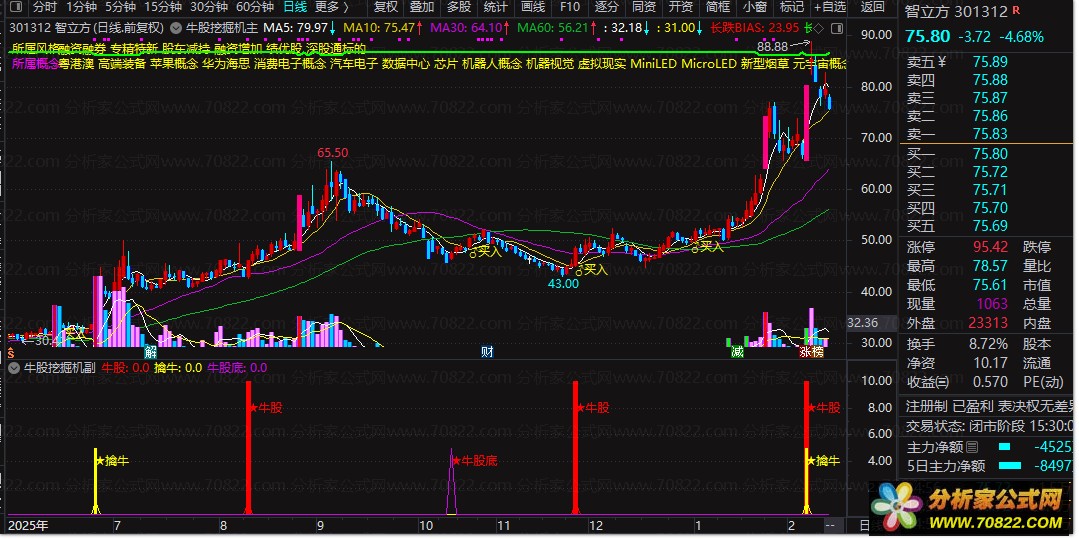Click the MA30: 64.10 value
Viewport: 1079px width, 539px height.
(x=465, y=28)
